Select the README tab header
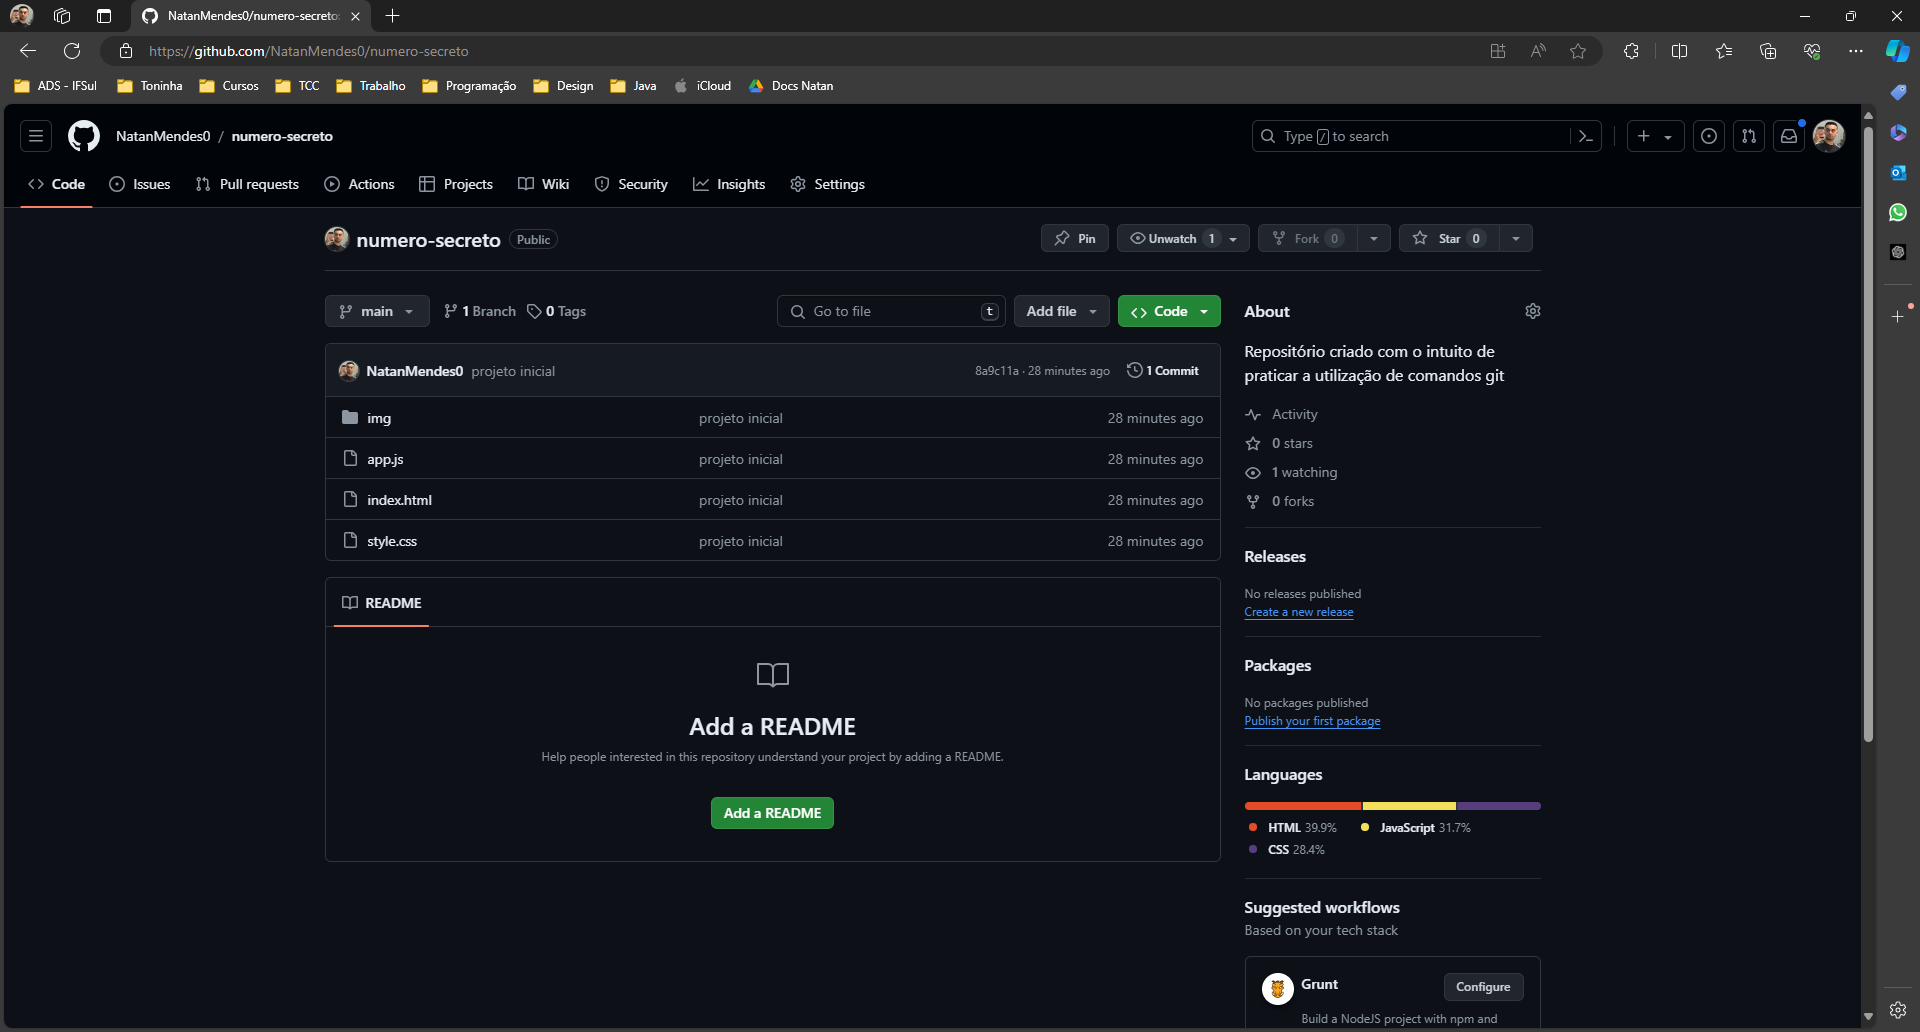 coord(381,603)
